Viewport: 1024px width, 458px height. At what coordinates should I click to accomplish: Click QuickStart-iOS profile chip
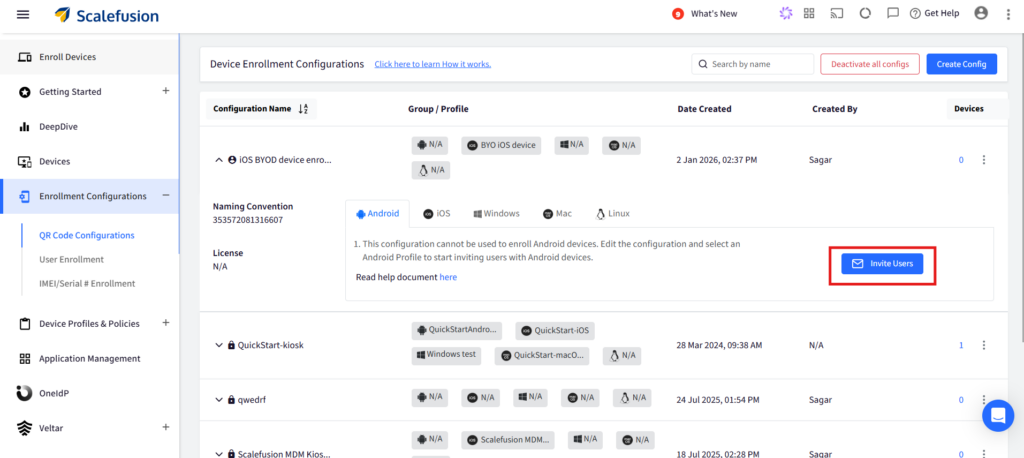[x=555, y=331]
